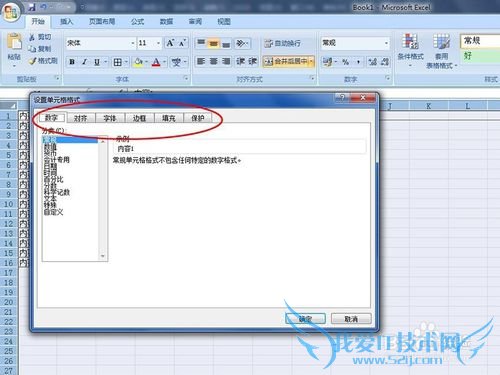500x375 pixels.
Task: Save the workbook from quick access toolbar
Action: coord(32,7)
